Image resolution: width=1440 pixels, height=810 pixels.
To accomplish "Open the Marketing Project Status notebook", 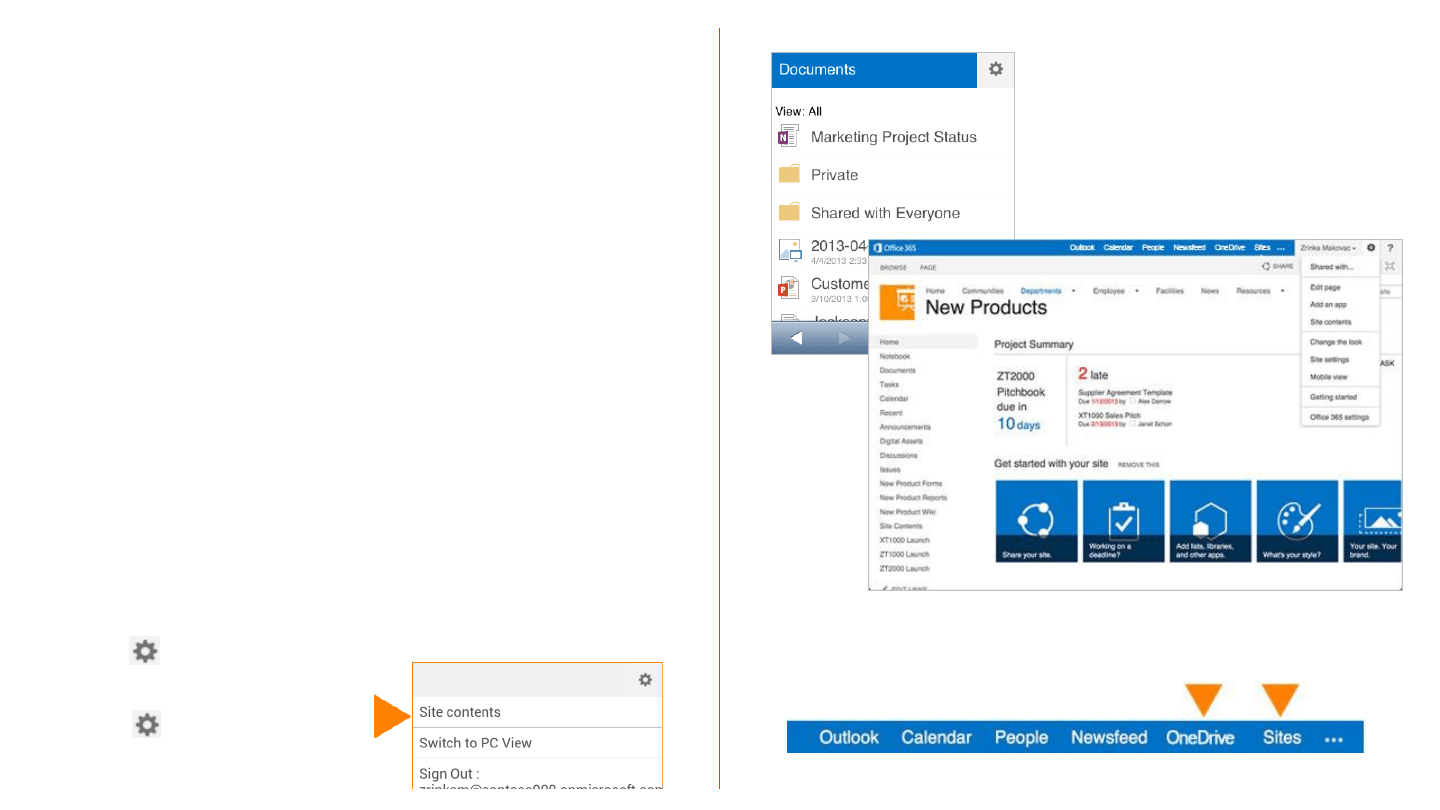I will (893, 137).
